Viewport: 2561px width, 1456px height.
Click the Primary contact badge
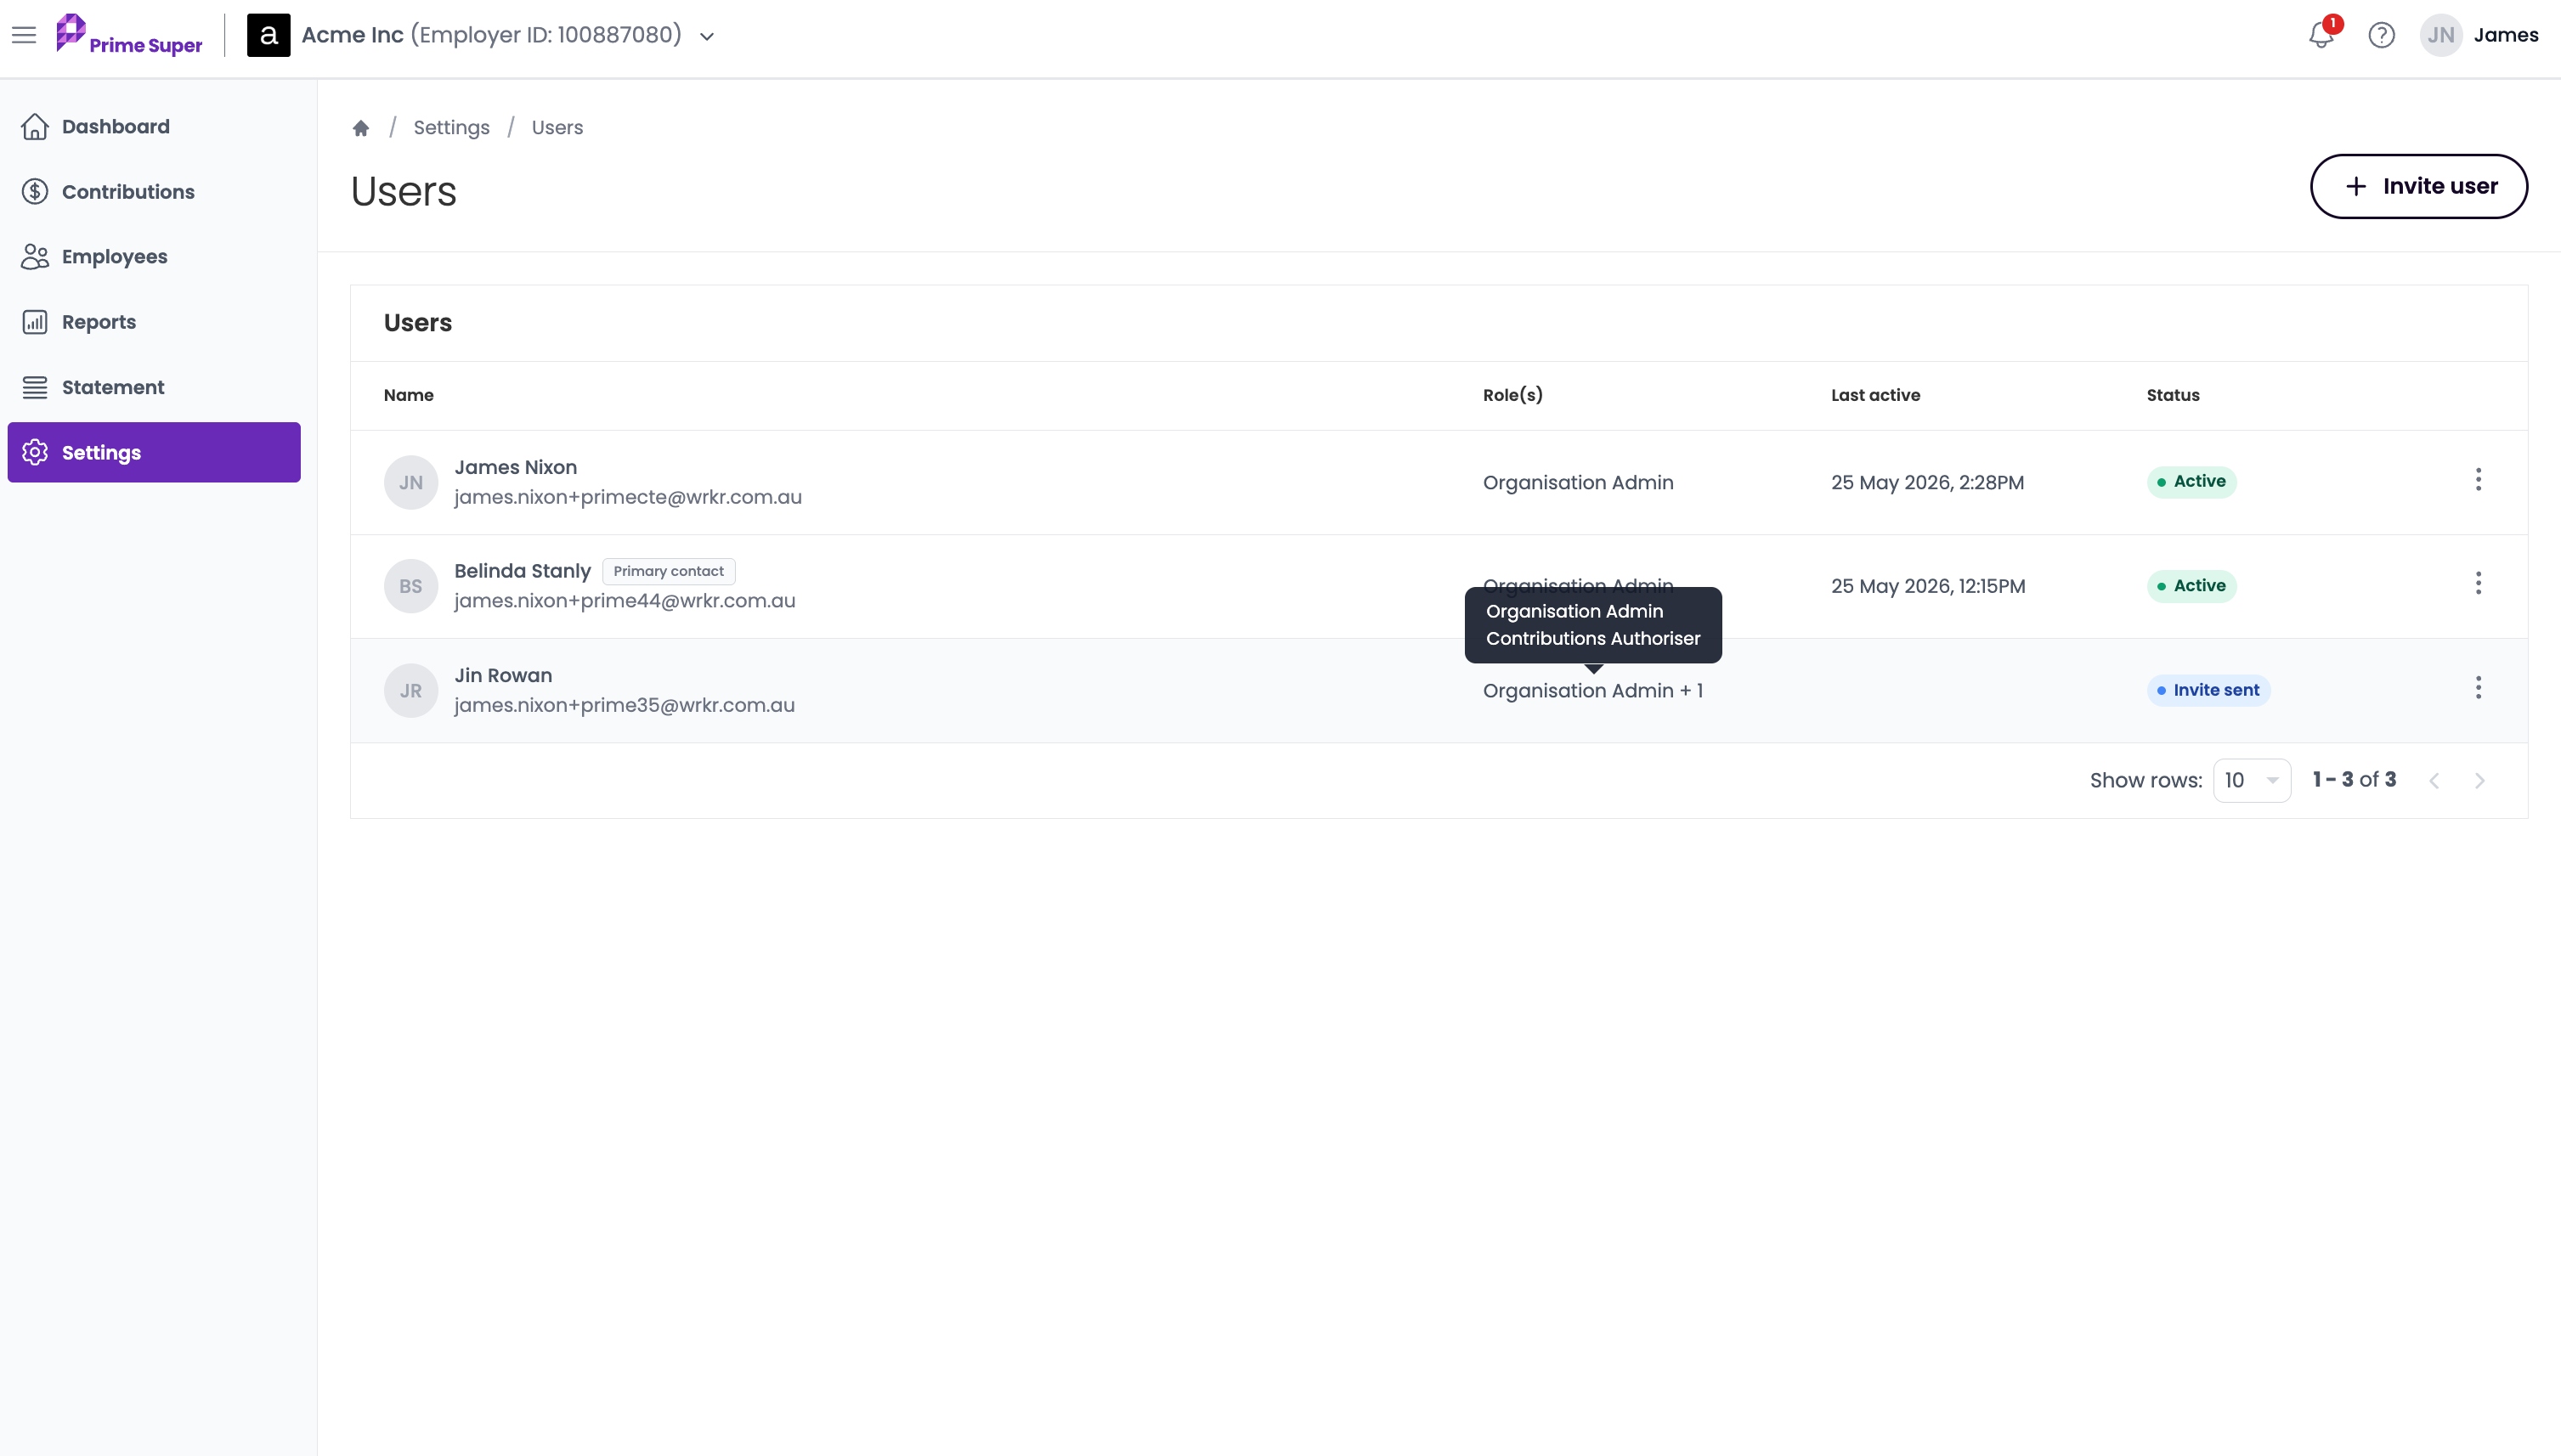point(668,571)
